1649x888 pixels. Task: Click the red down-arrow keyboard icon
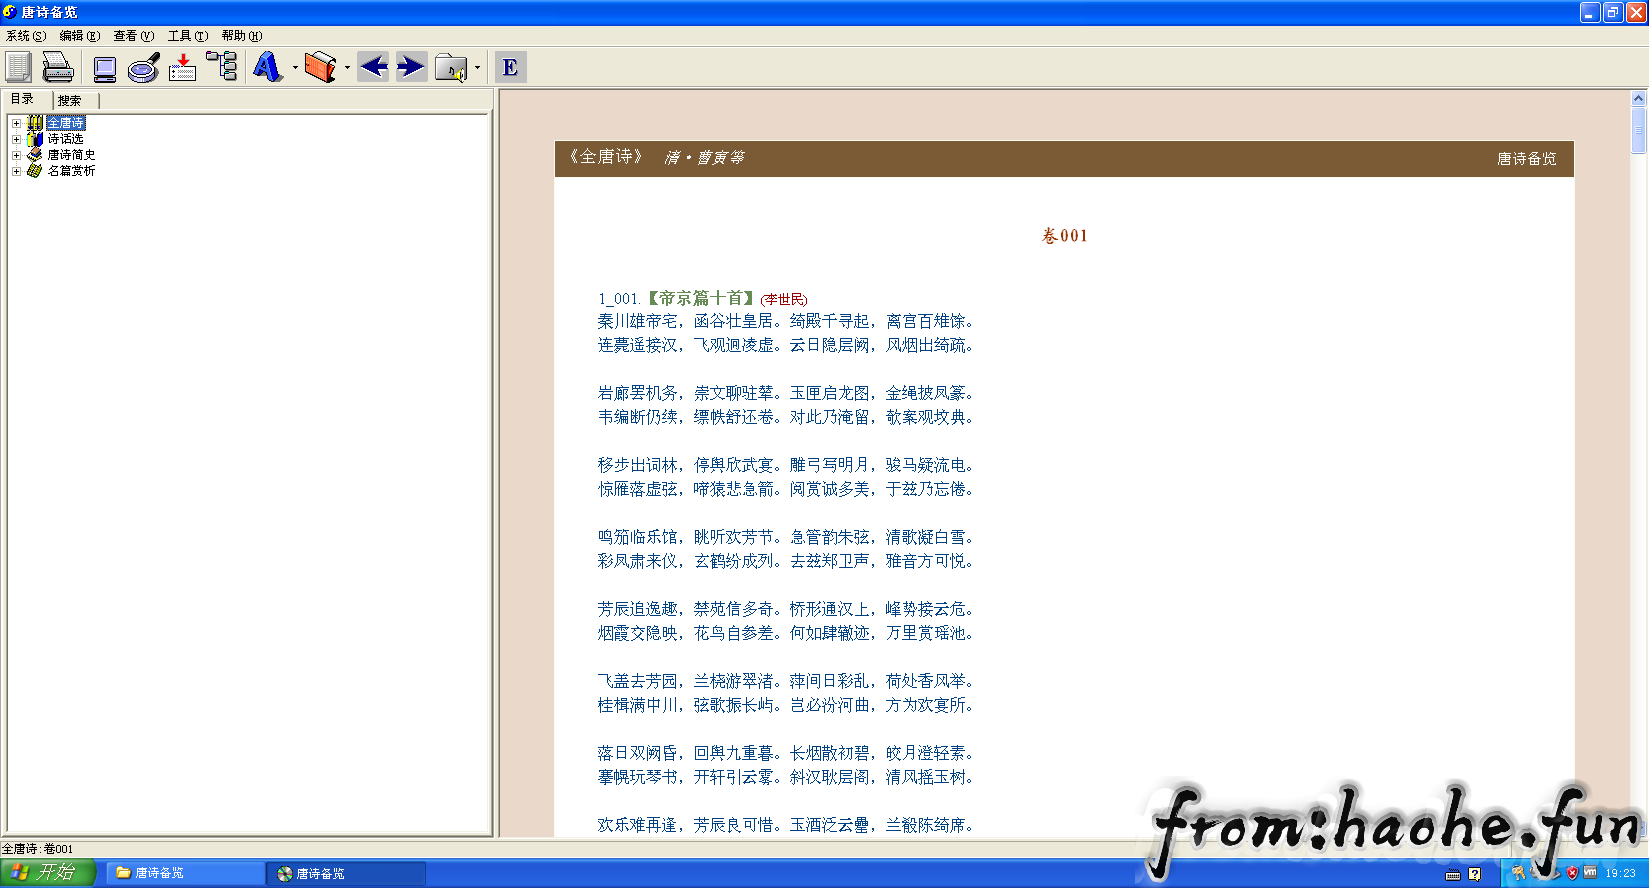(182, 67)
